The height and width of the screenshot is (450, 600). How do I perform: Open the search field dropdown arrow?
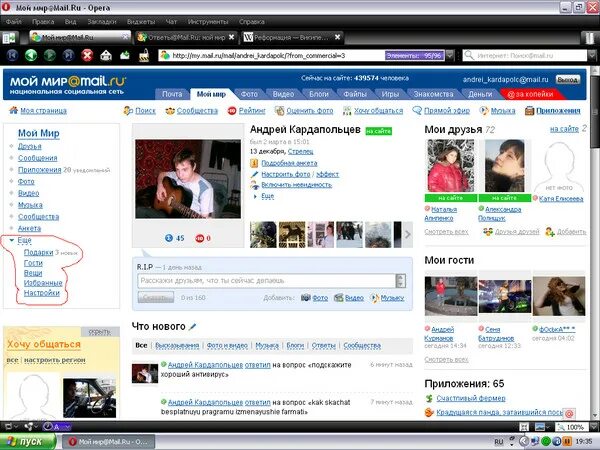[592, 55]
